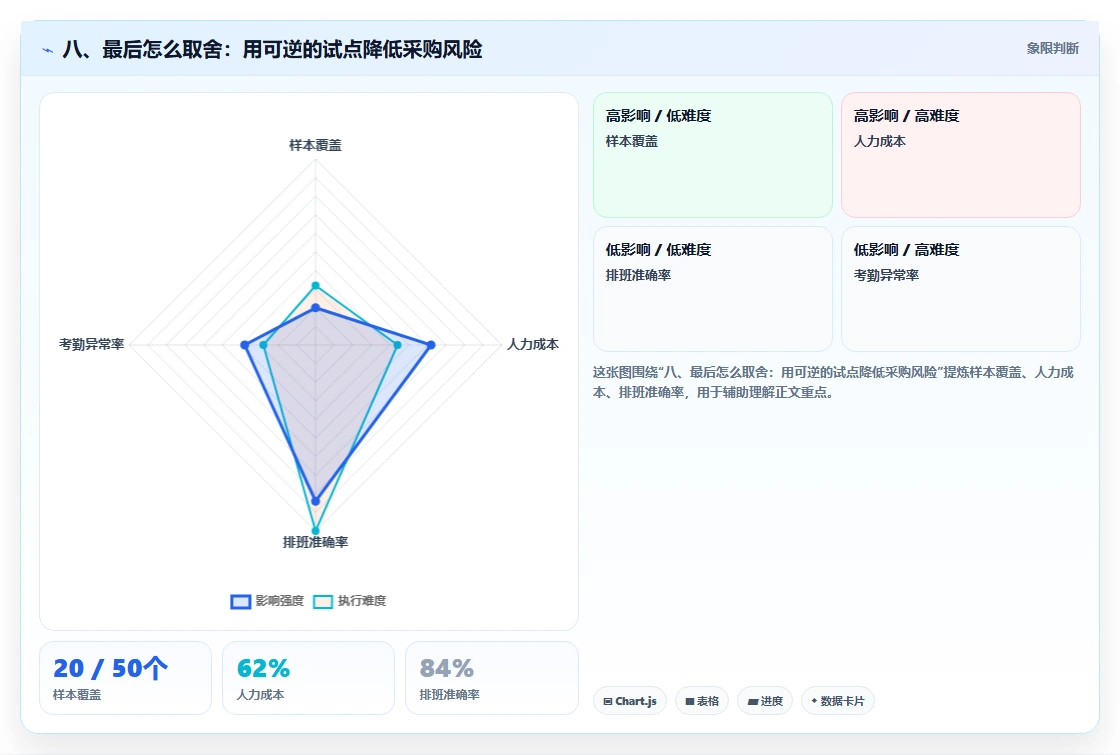Select the 高影响 / 低难度 quadrant card
This screenshot has height=755, width=1120.
point(713,155)
